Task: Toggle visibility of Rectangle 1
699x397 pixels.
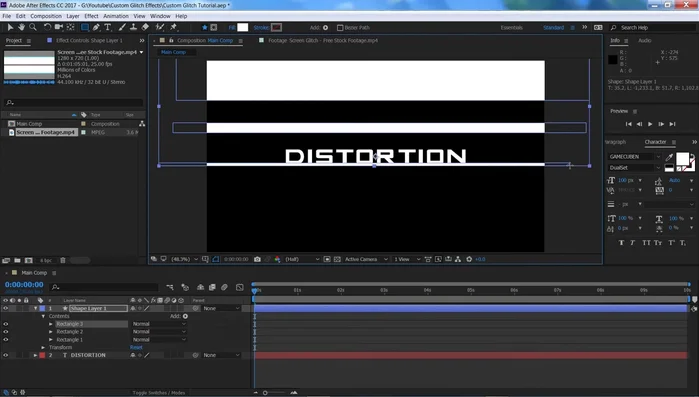Action: 5,340
